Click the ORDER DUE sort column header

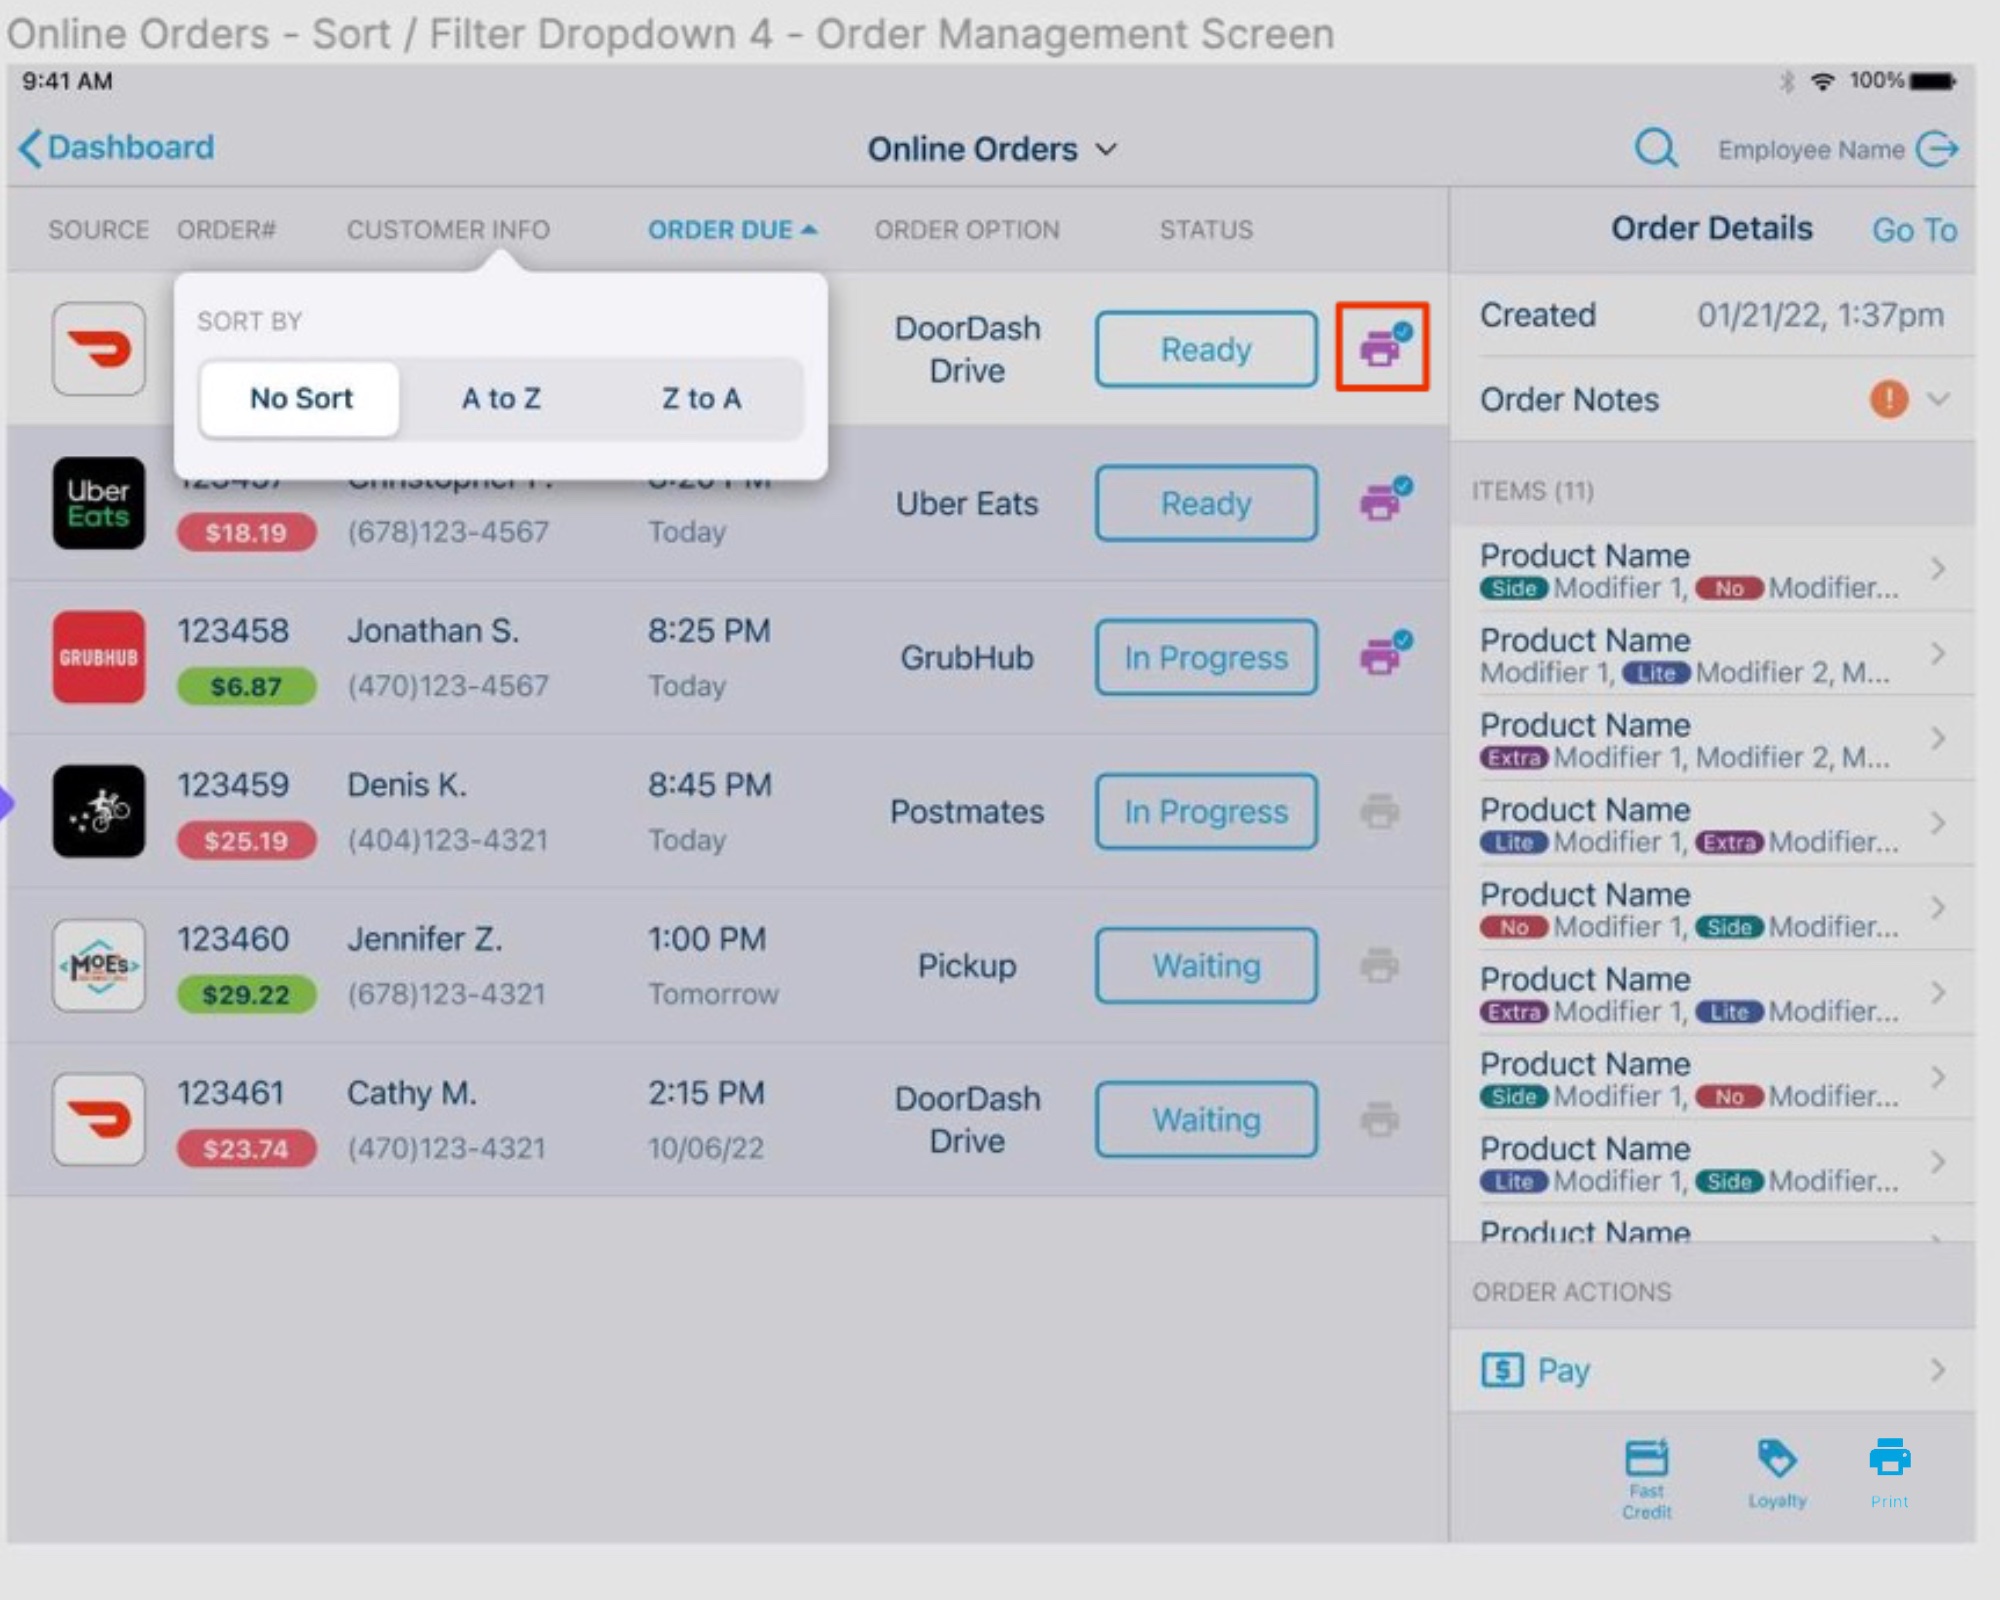[732, 229]
